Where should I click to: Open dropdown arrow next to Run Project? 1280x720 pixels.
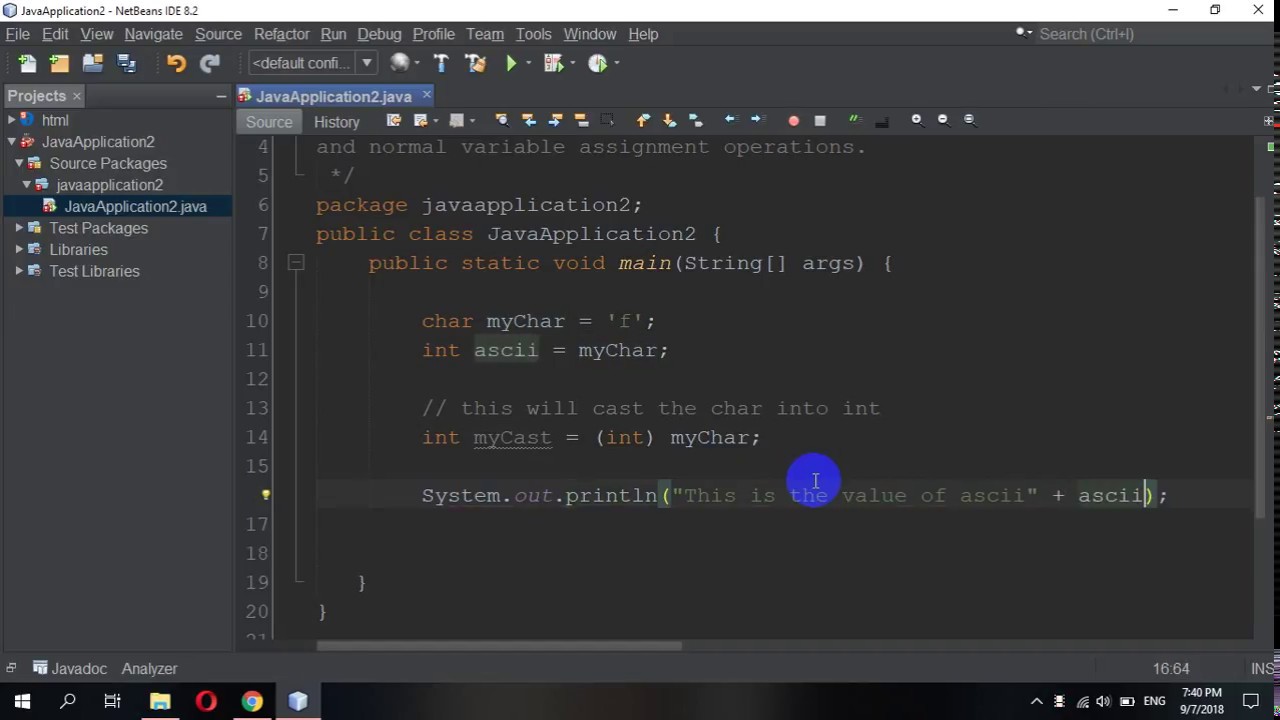pos(531,63)
